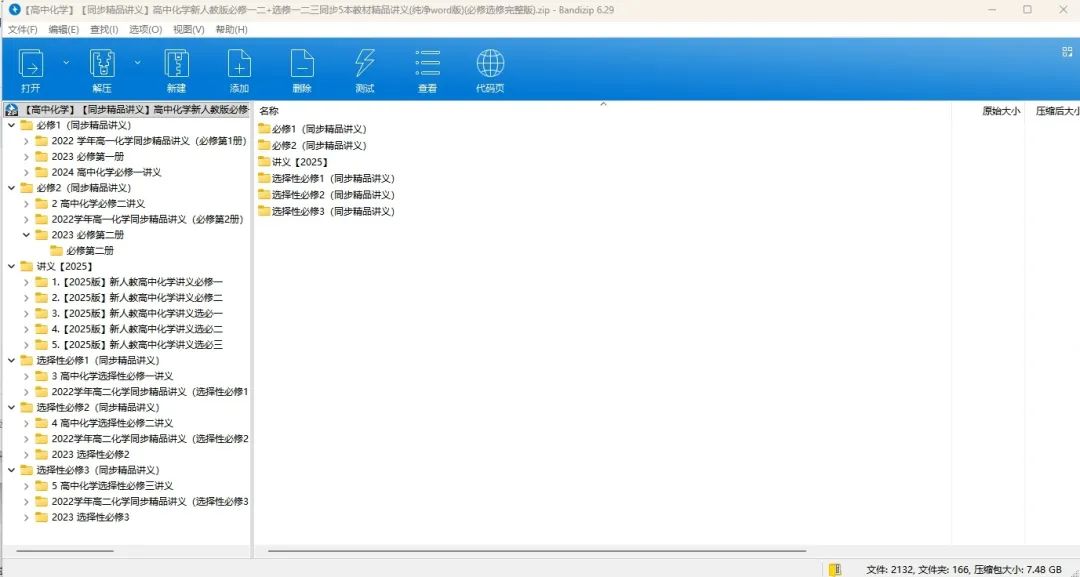The width and height of the screenshot is (1080, 577).
Task: Click folder icon of 选择性必修1 in file list
Action: tap(264, 178)
